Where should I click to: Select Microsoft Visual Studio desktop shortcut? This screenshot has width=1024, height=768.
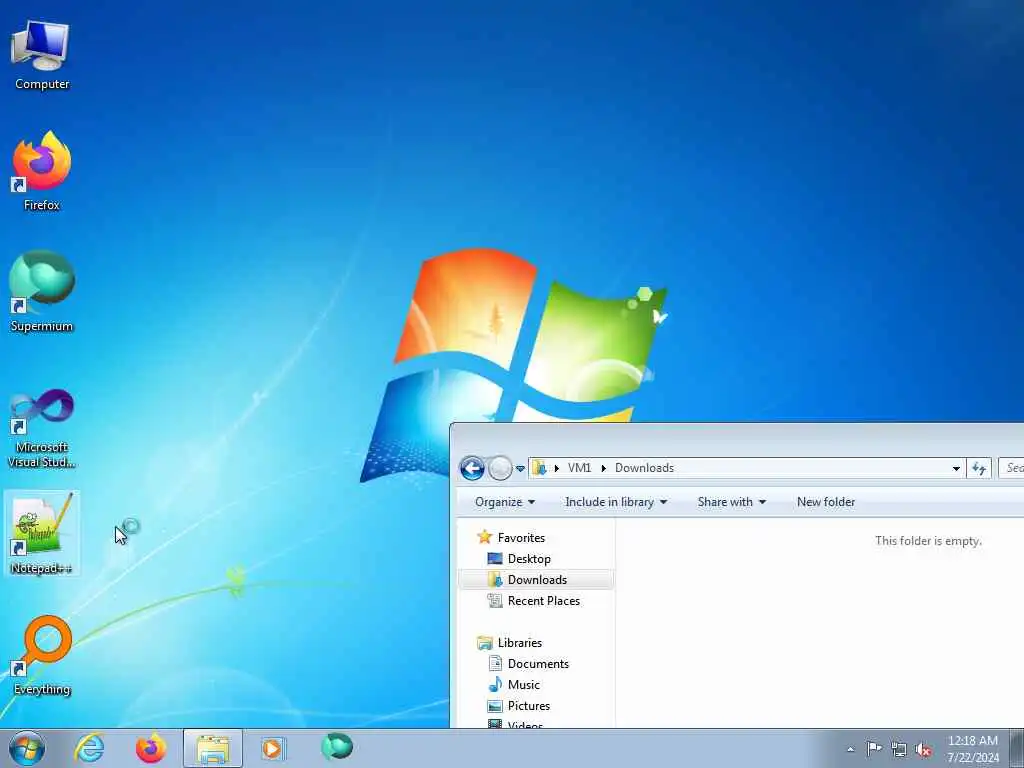pos(41,428)
